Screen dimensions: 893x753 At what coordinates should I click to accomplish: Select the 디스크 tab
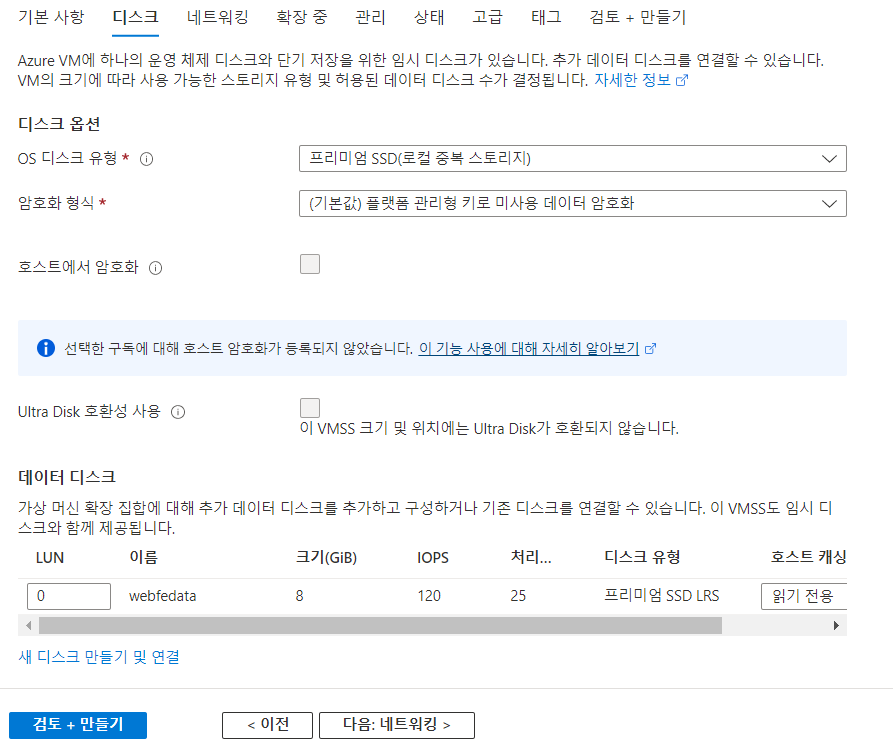pos(135,17)
